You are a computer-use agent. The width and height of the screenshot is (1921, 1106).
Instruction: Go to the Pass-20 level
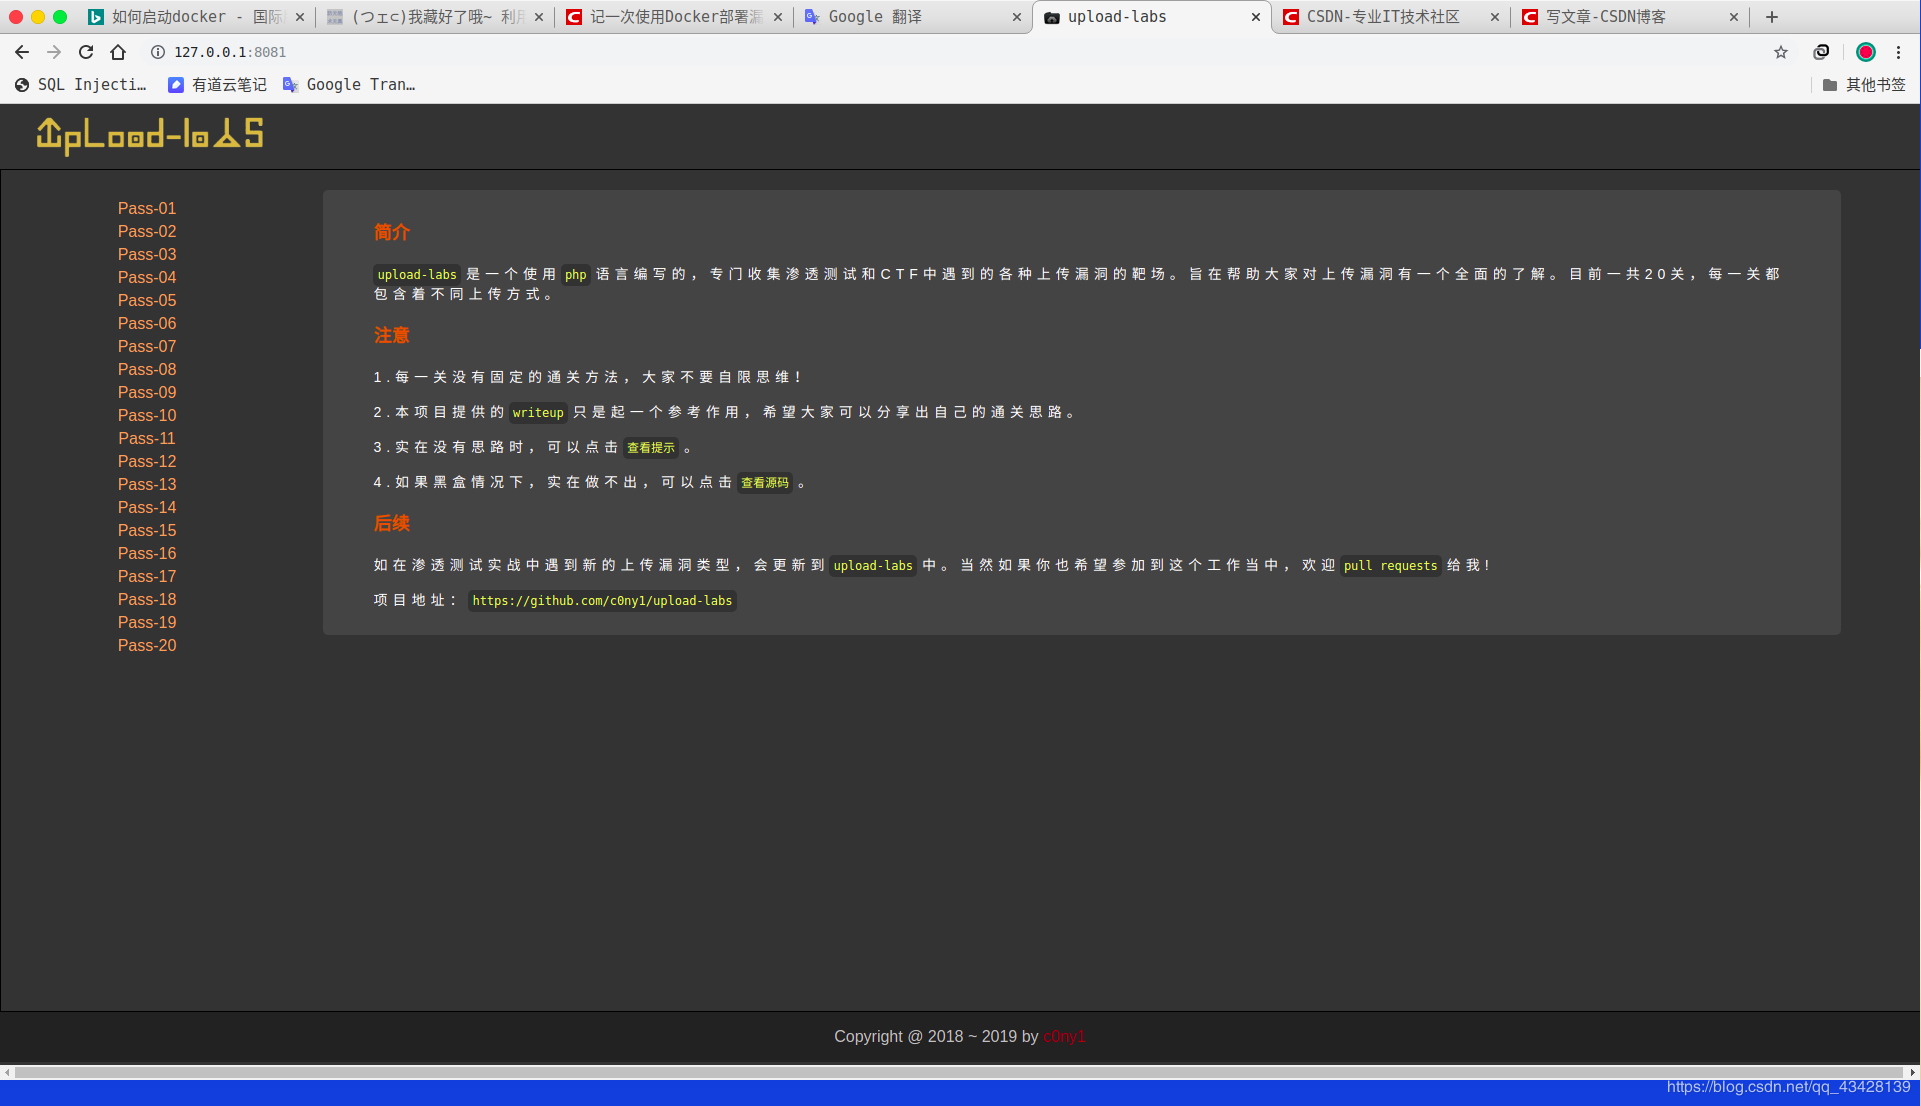[147, 645]
